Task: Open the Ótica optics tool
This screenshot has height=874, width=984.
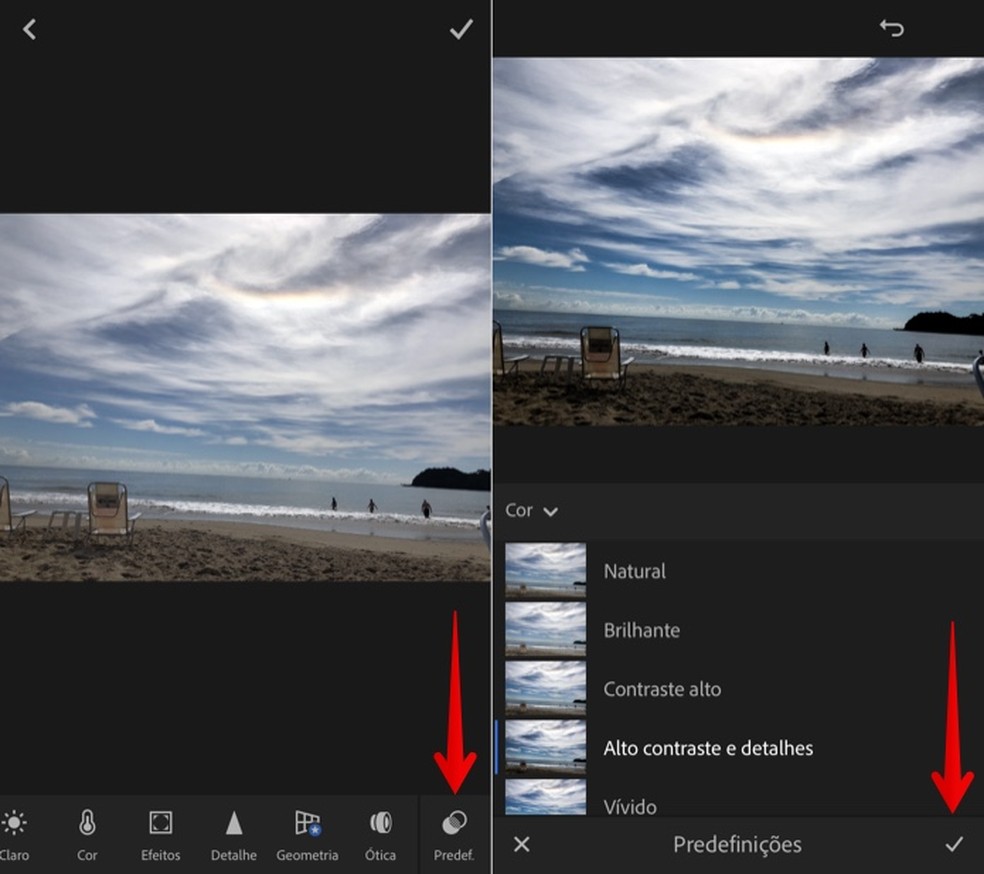Action: (380, 834)
